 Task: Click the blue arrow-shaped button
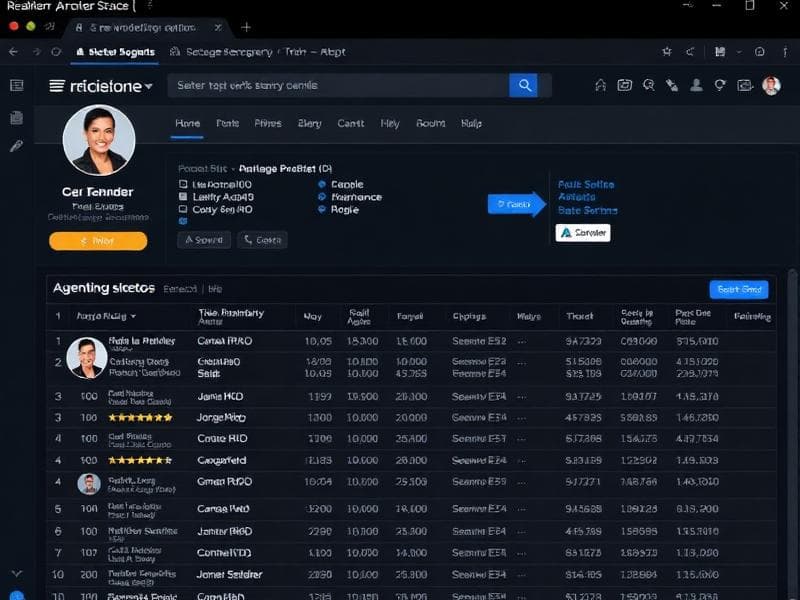(x=516, y=204)
